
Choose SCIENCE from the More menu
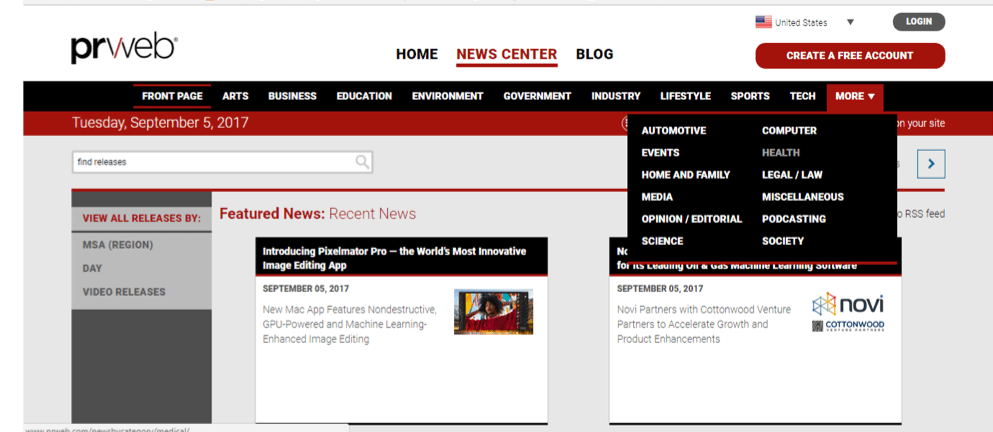pyautogui.click(x=662, y=241)
